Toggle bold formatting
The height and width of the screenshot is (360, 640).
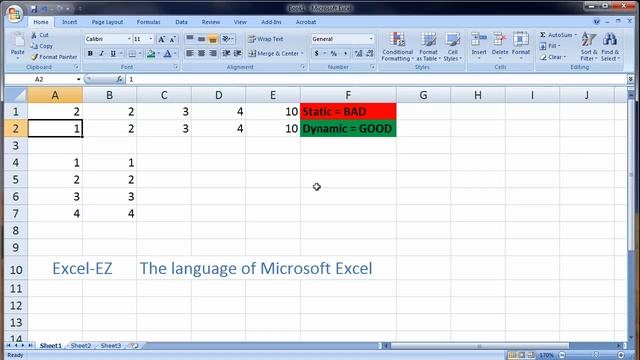[x=90, y=54]
